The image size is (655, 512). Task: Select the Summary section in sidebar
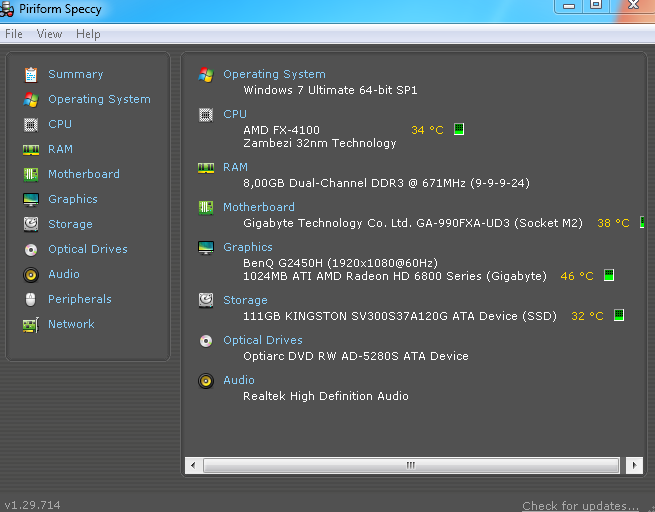click(x=76, y=74)
